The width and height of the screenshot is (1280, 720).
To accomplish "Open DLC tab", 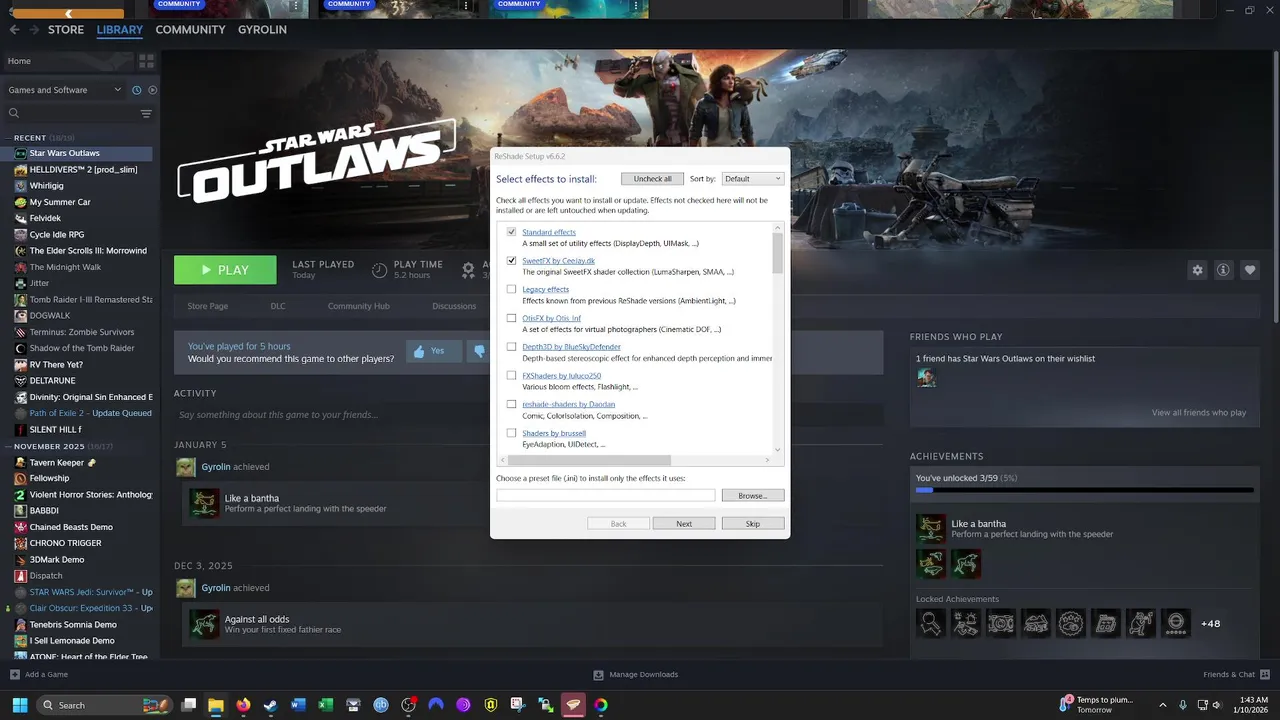I will (278, 306).
